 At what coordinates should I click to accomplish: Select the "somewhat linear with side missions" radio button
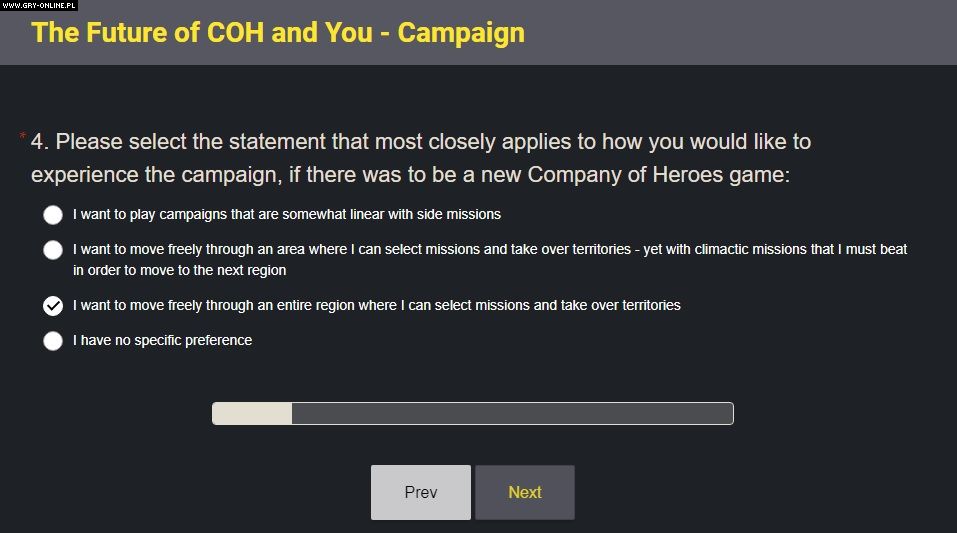point(53,215)
